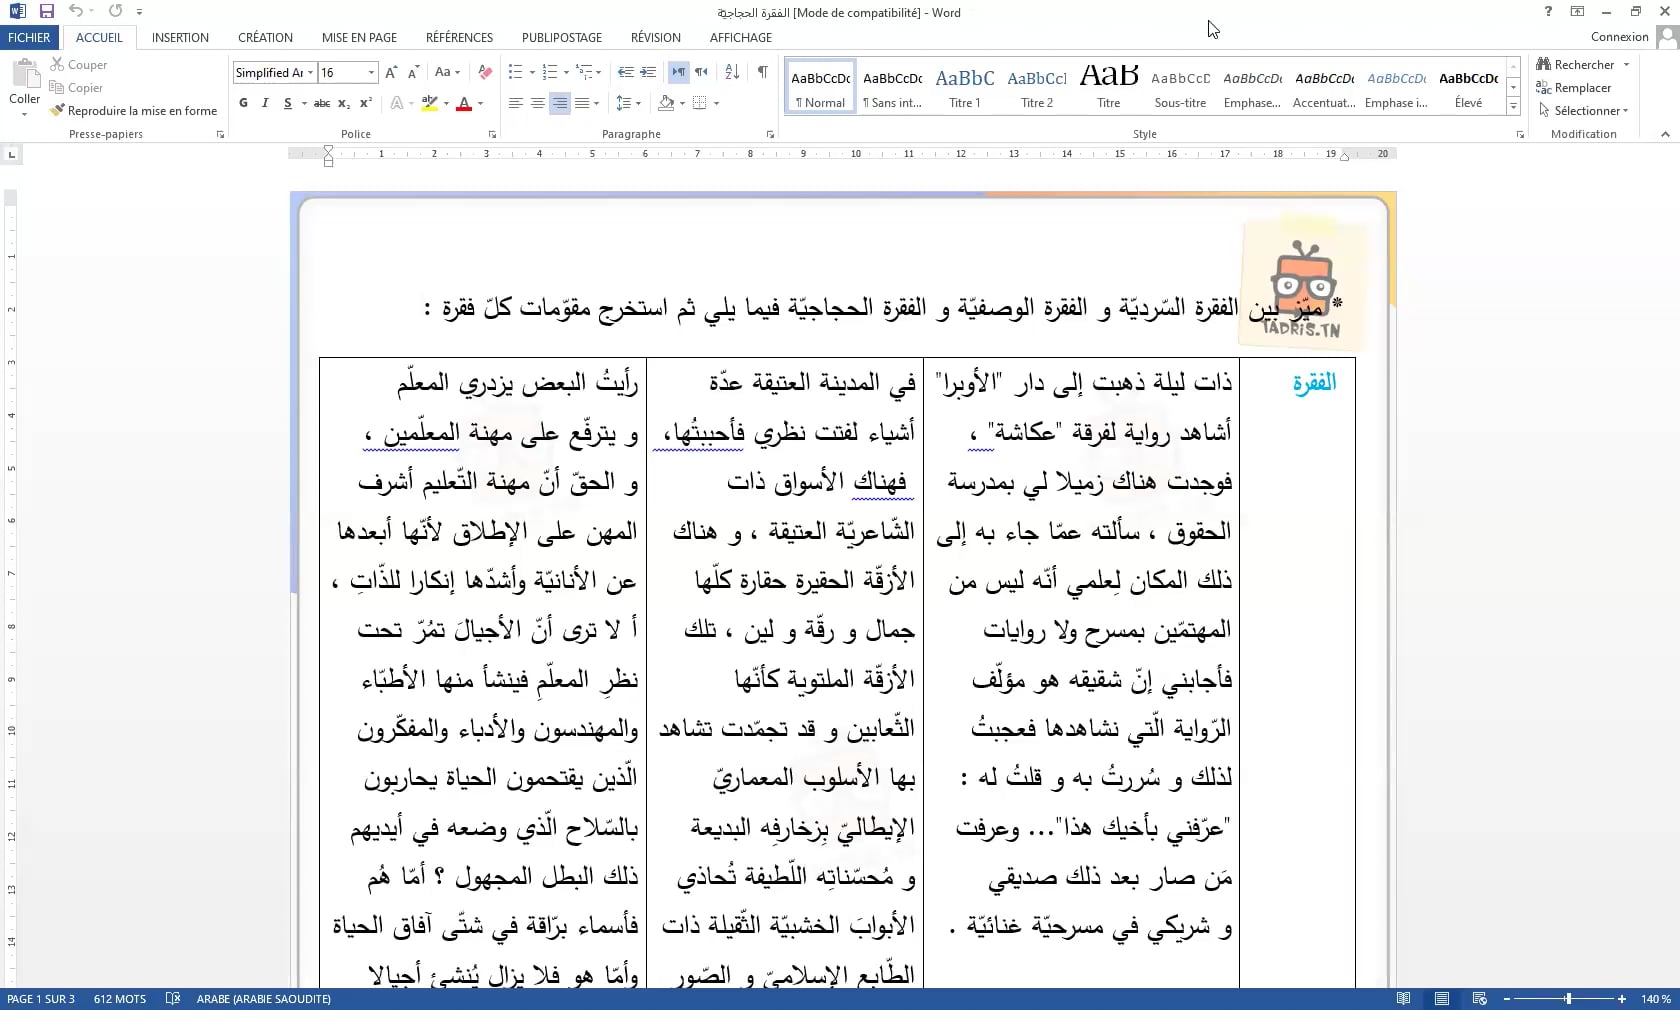The image size is (1680, 1010).
Task: Open the line spacing dropdown
Action: point(627,103)
